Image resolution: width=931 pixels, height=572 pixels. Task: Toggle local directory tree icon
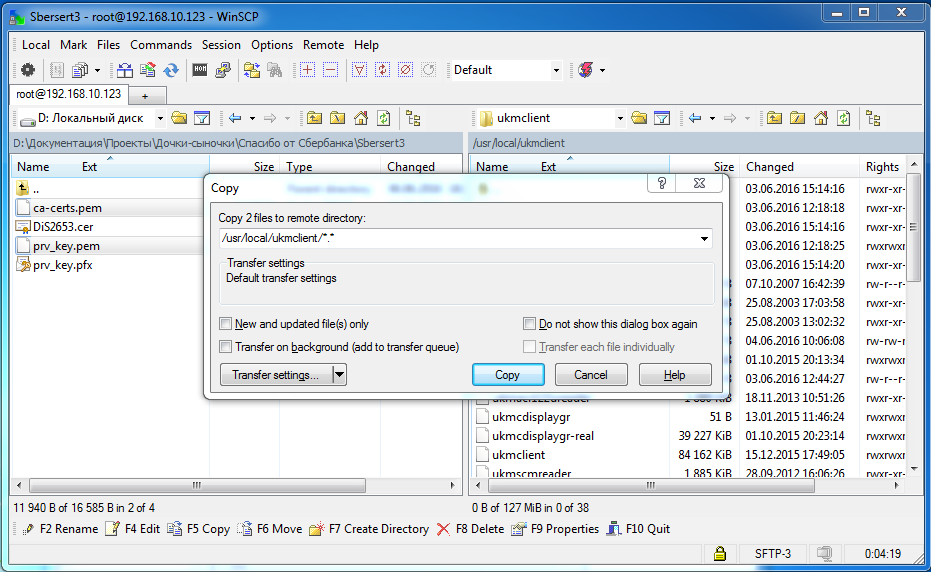click(x=413, y=118)
